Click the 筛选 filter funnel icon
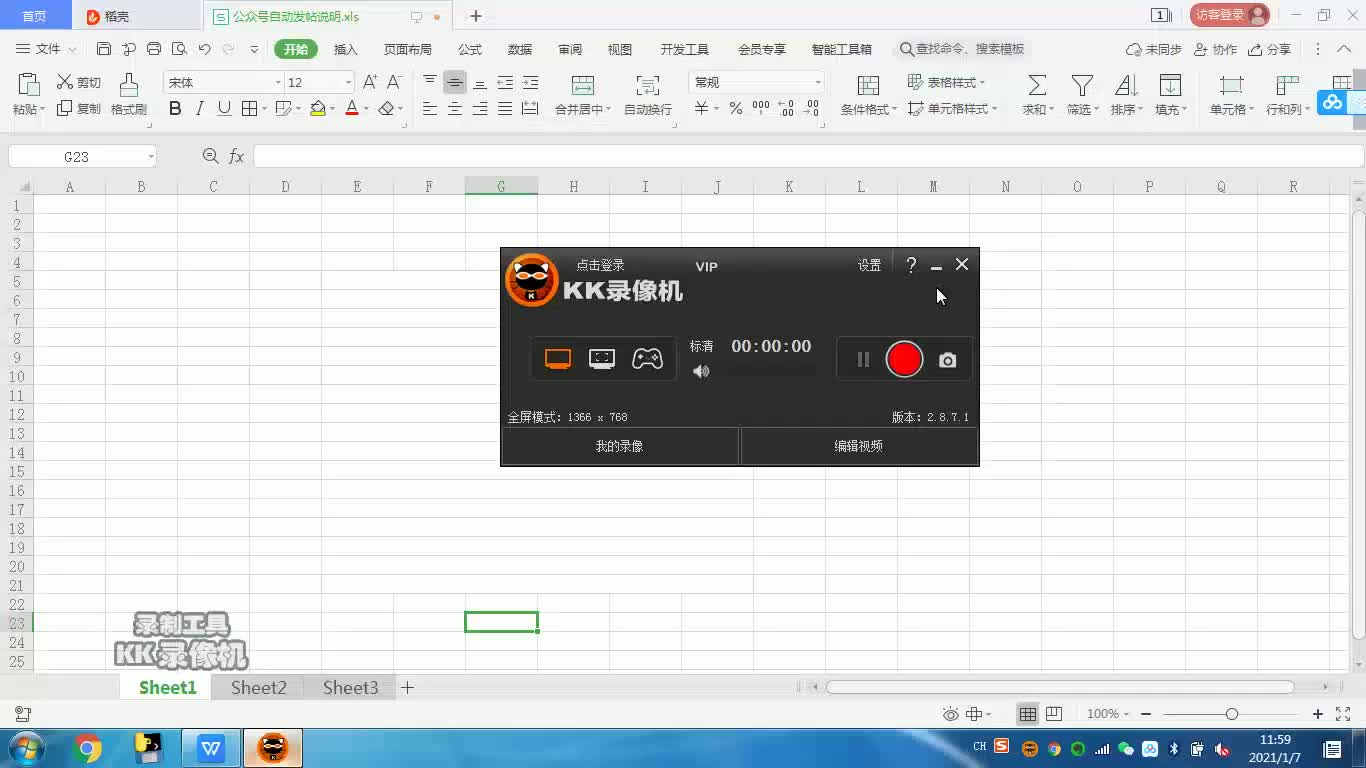The height and width of the screenshot is (768, 1366). coord(1082,86)
